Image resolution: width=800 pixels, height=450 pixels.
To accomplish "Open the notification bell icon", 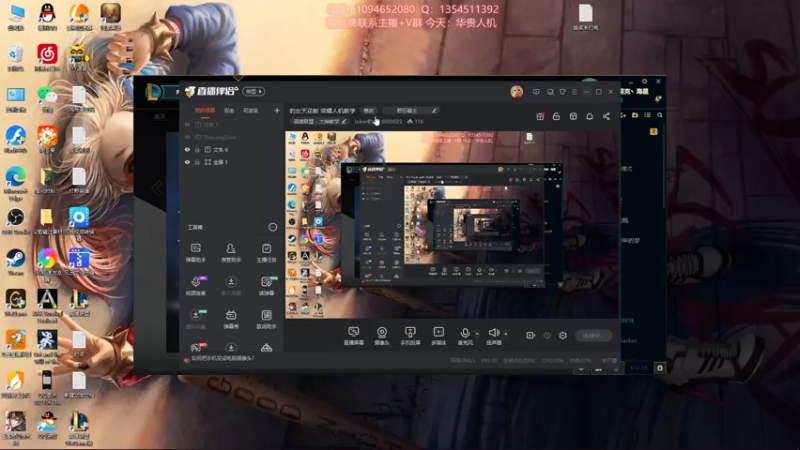I will click(589, 116).
